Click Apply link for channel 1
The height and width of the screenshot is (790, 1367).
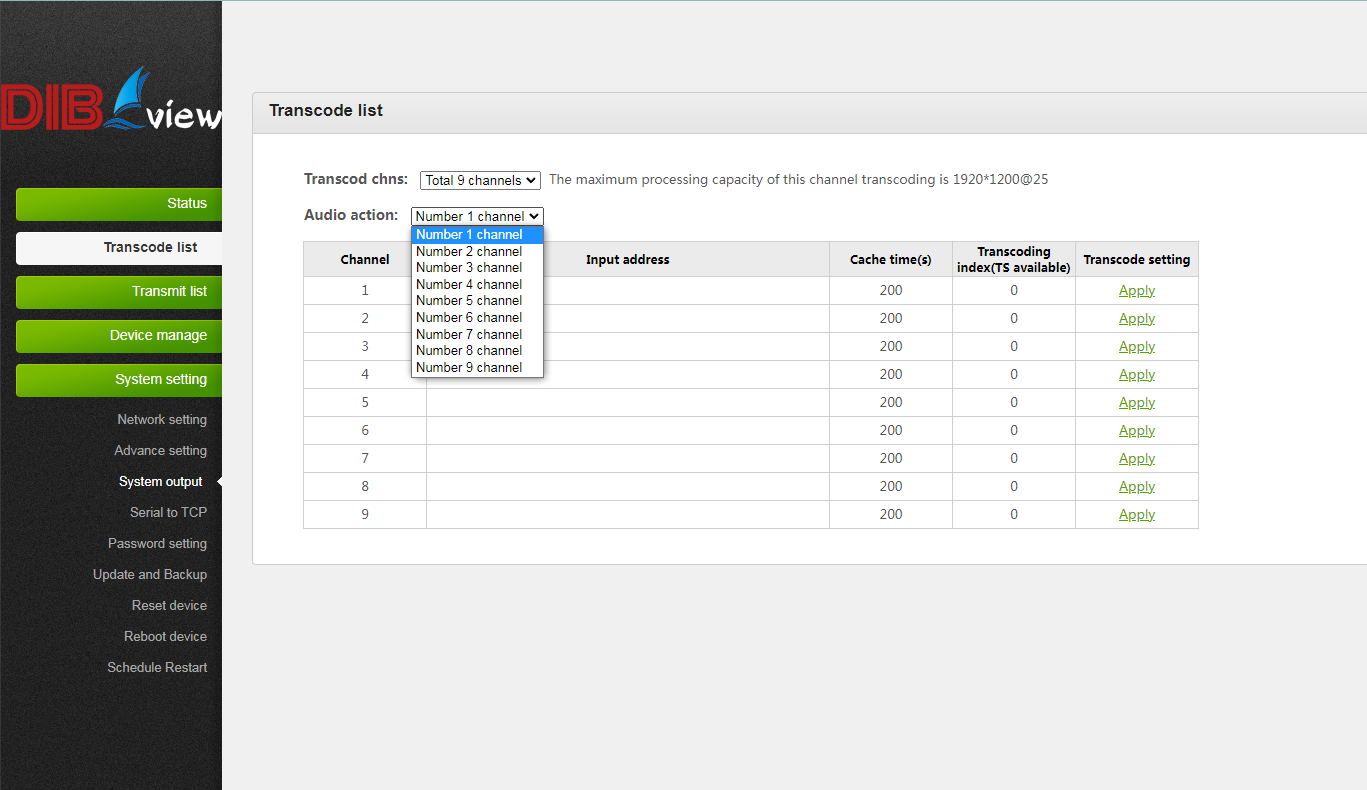1136,291
